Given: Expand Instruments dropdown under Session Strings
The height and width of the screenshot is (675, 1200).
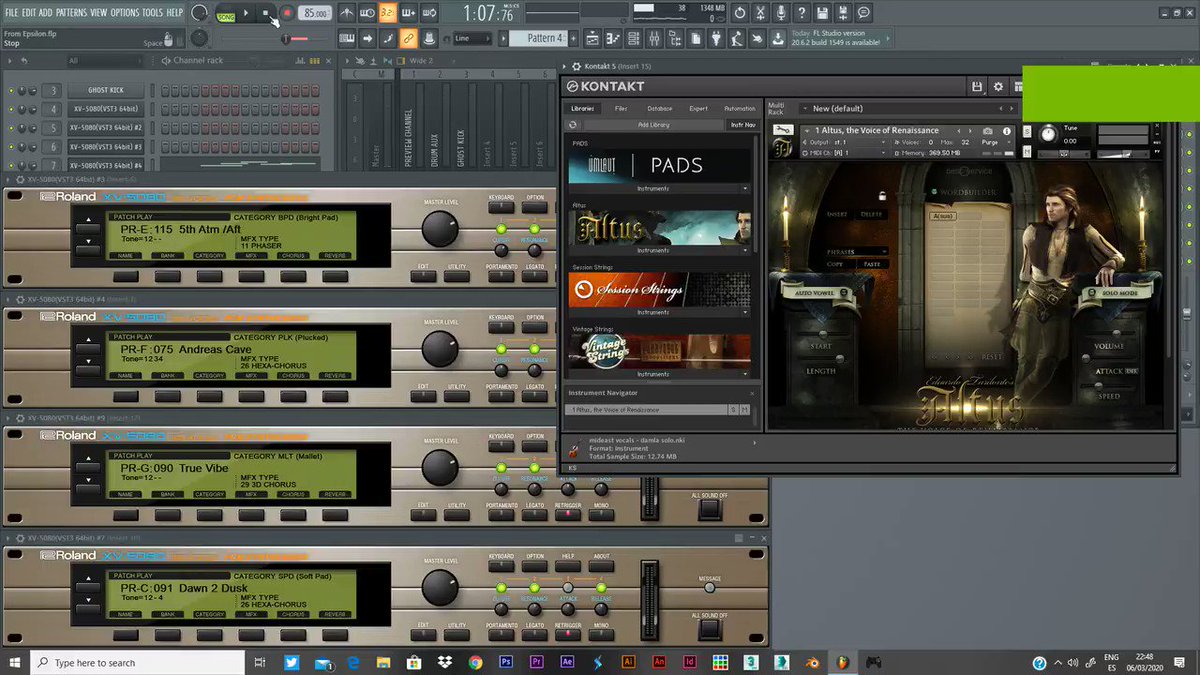Looking at the screenshot, I should [x=659, y=312].
